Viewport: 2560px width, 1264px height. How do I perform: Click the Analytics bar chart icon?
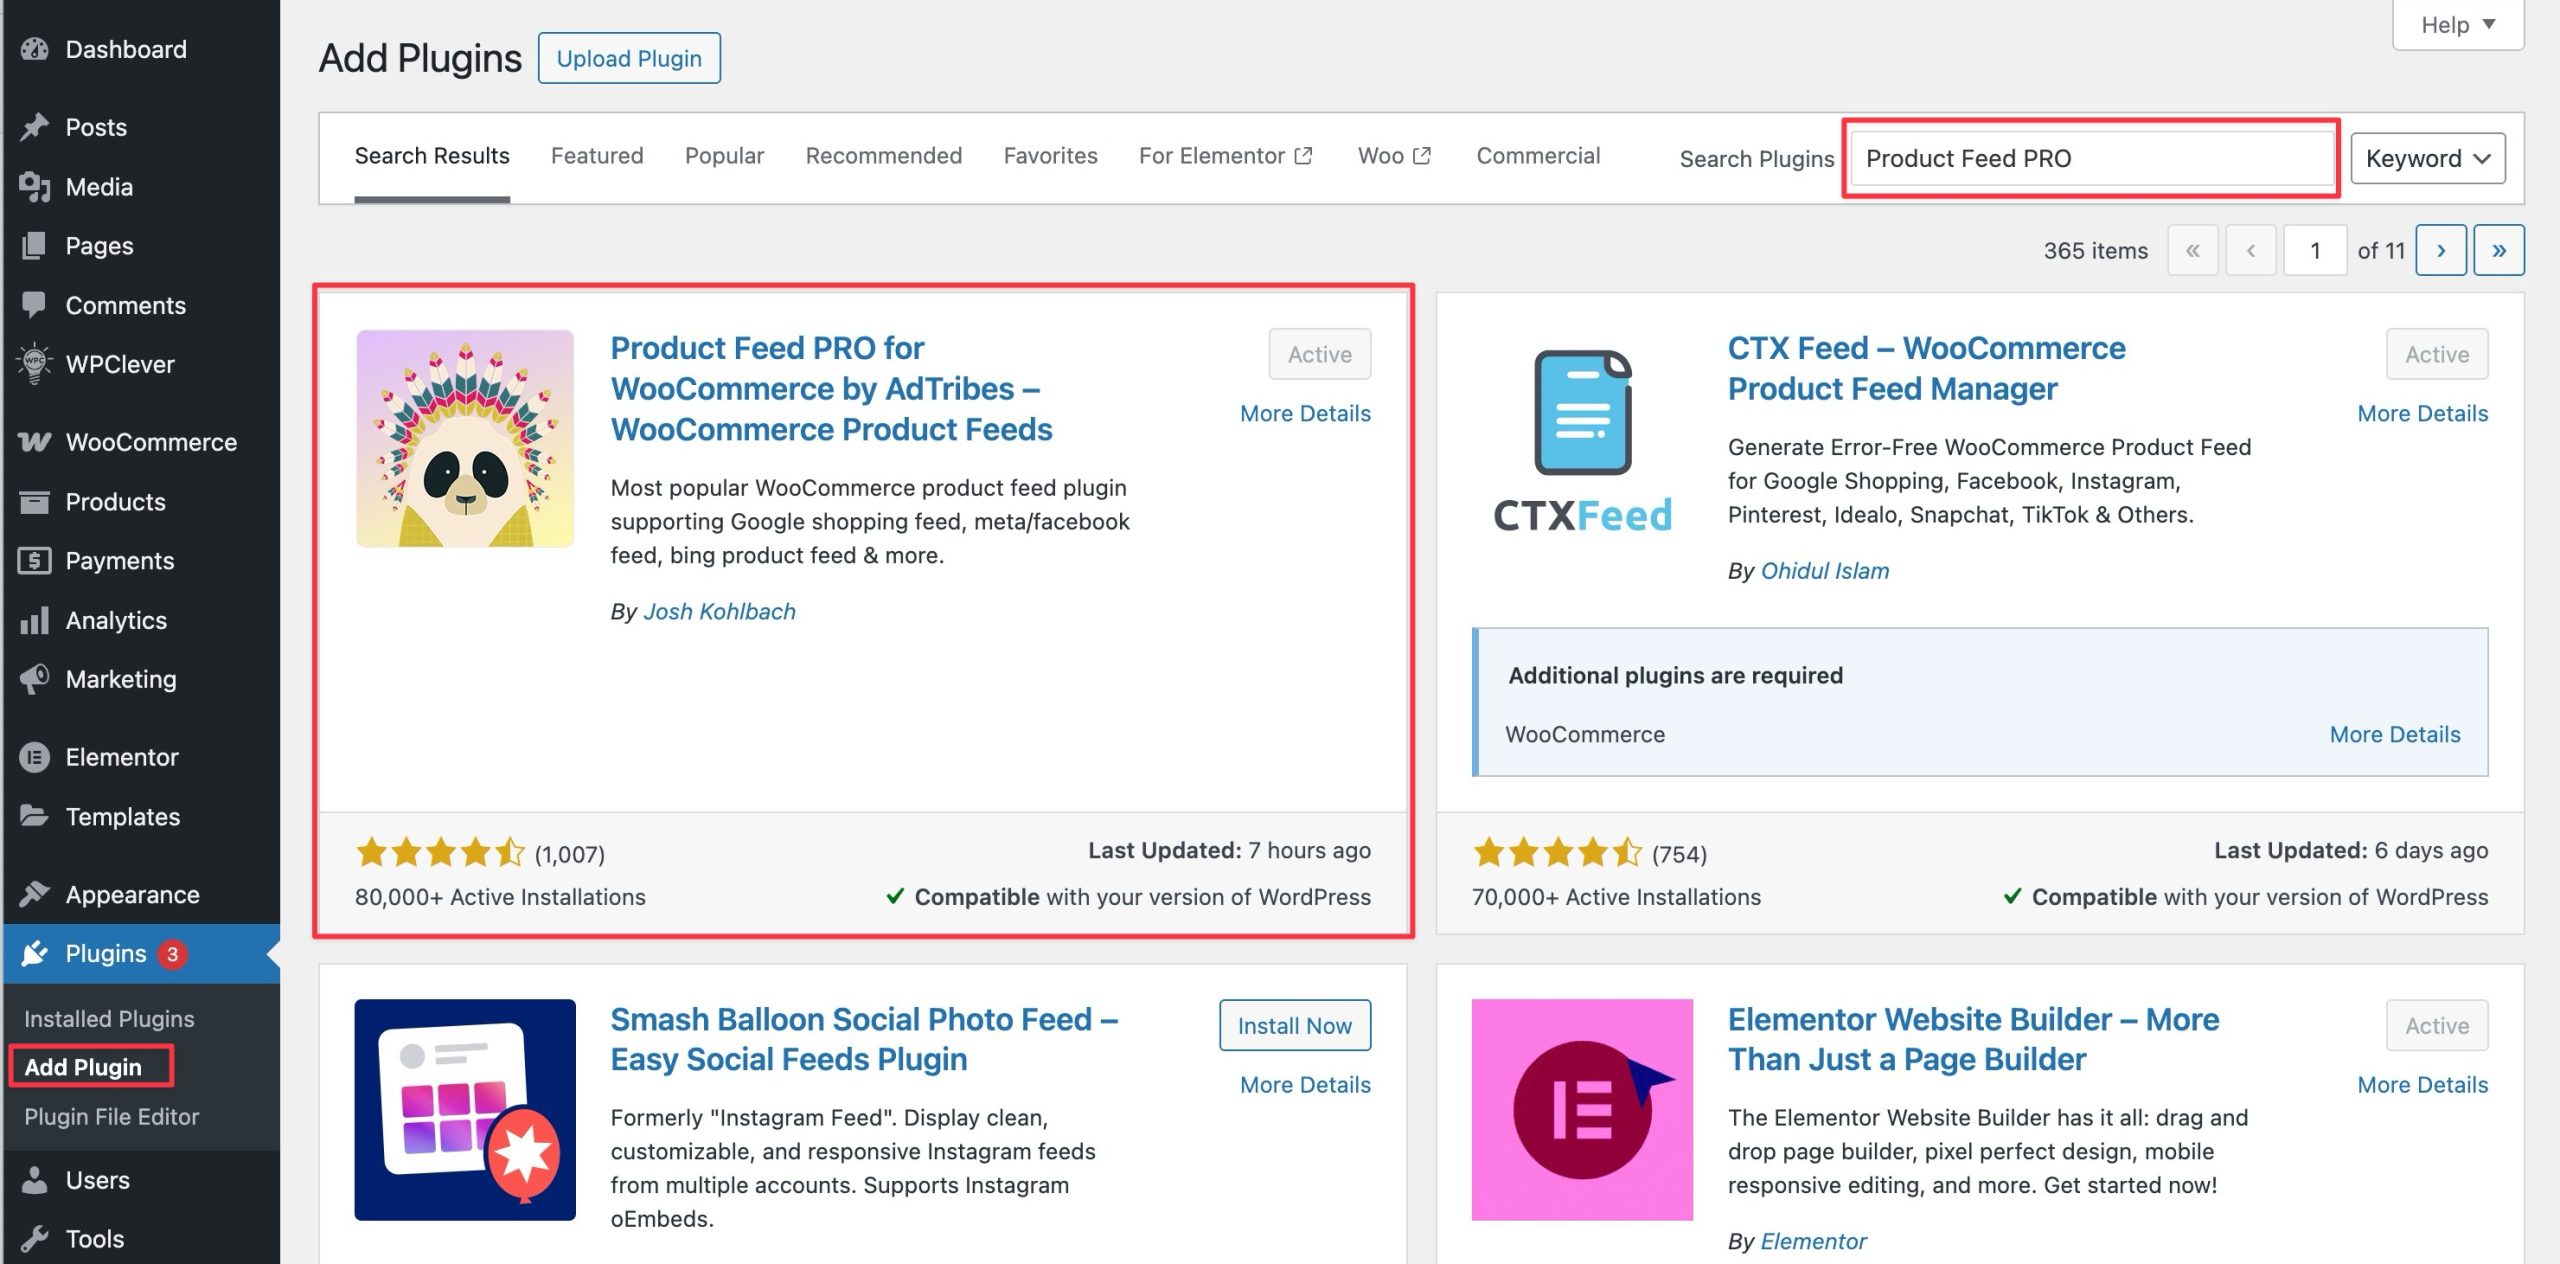34,620
